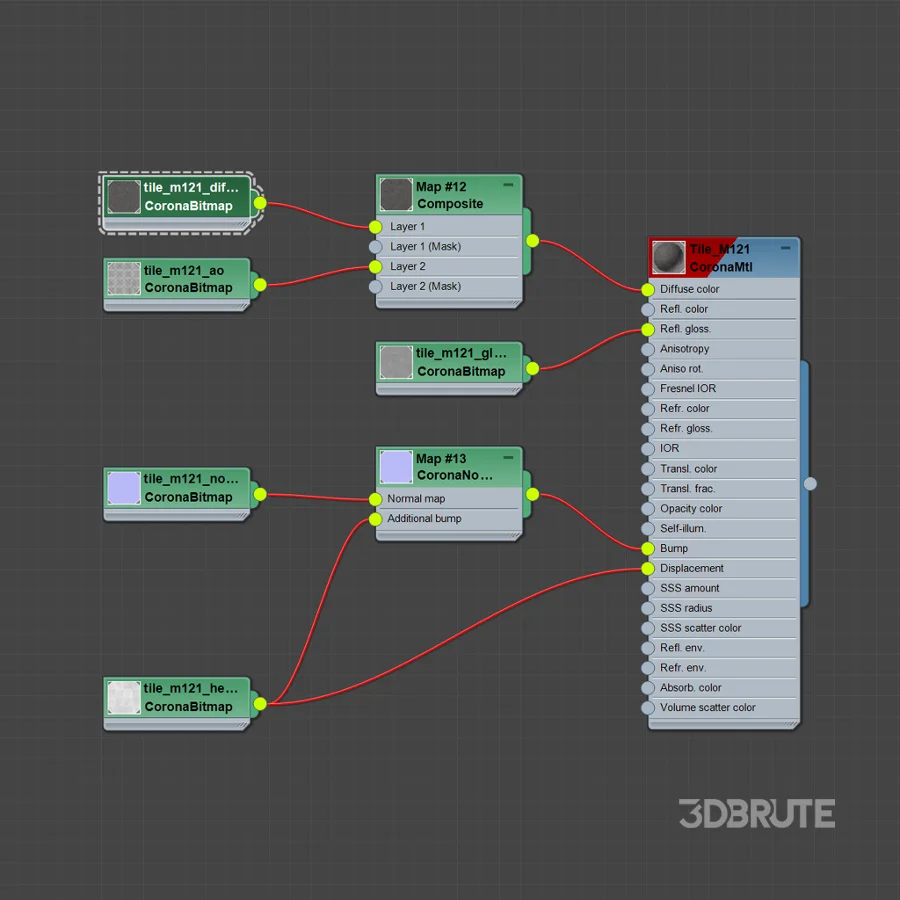Image resolution: width=900 pixels, height=900 pixels.
Task: Click the Layer 1 input socket
Action: [x=375, y=227]
